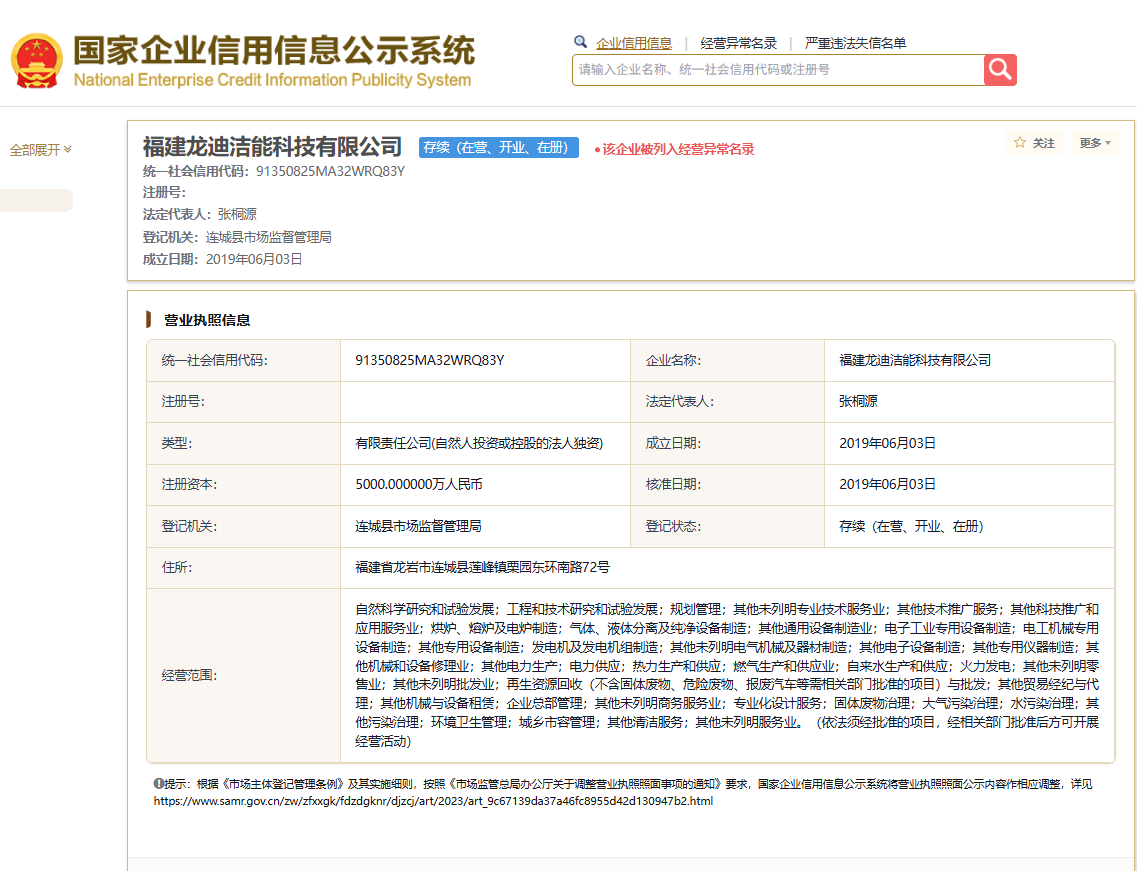Image resolution: width=1137 pixels, height=871 pixels.
Task: Click the red search magnifier button
Action: coord(1000,70)
